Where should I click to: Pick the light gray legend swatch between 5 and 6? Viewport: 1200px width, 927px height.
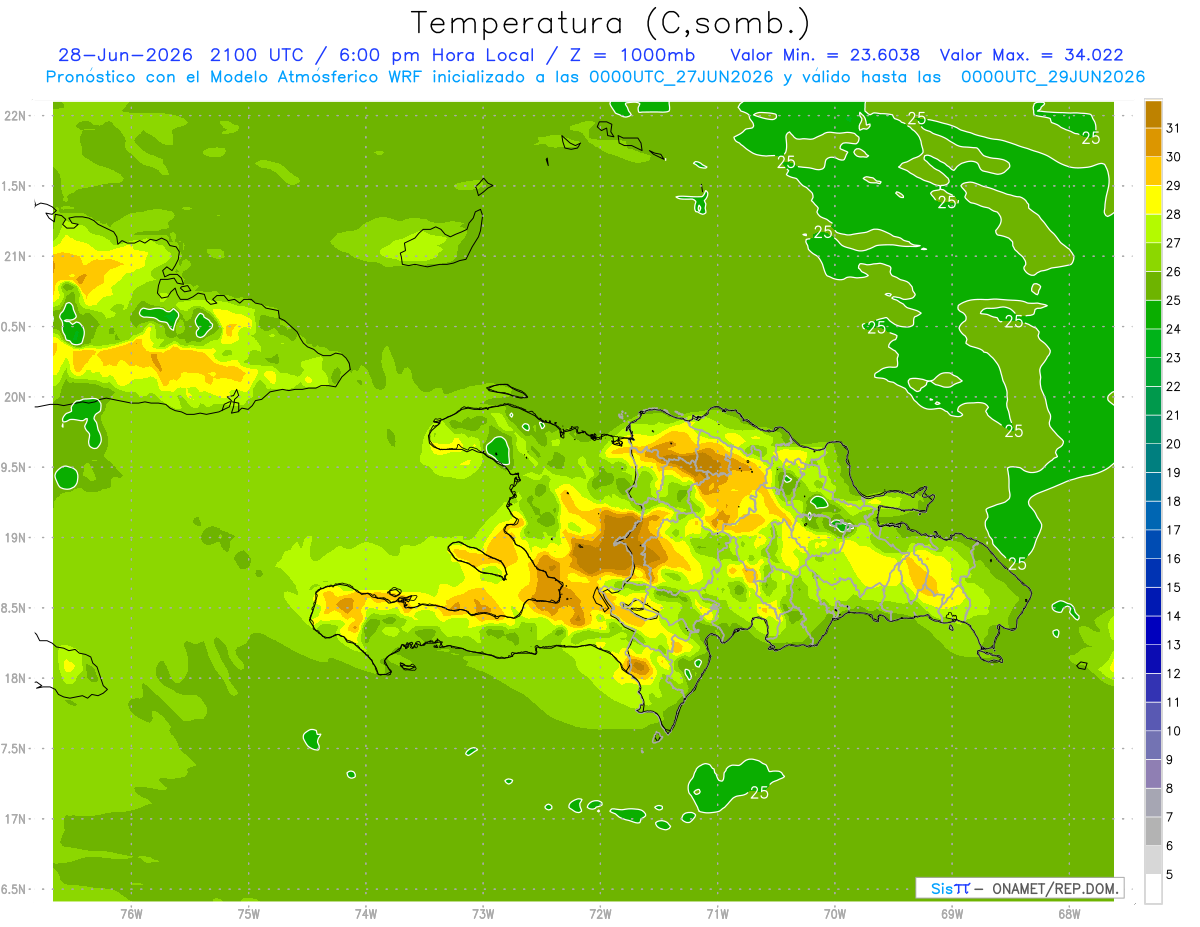1153,860
